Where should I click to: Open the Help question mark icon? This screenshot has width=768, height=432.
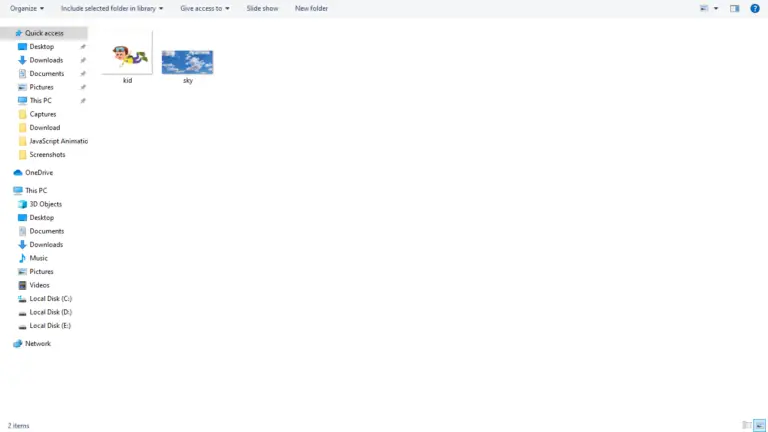754,8
